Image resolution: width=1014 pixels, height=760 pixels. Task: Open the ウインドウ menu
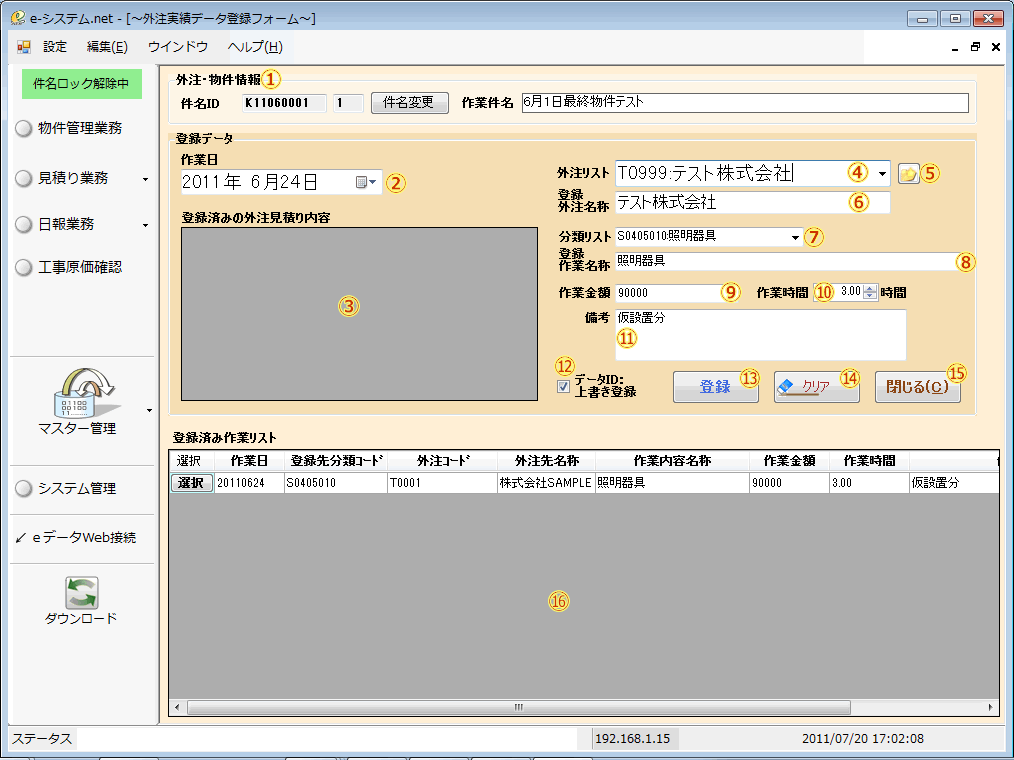178,47
